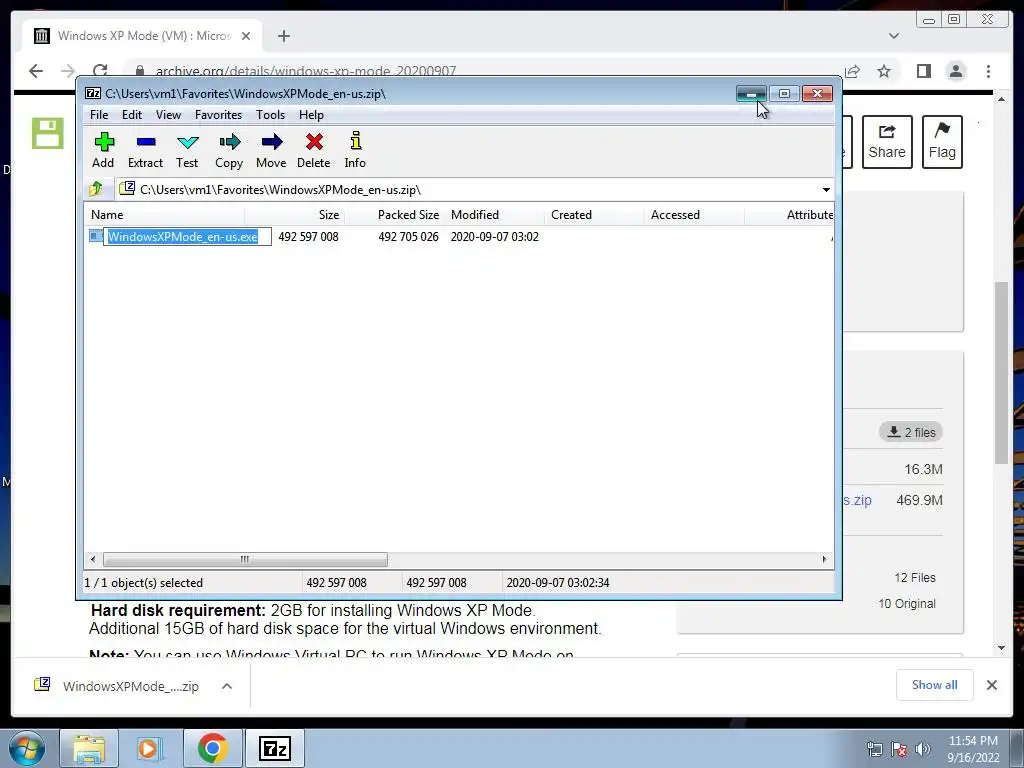The image size is (1024, 768).
Task: Open the Help menu in 7-Zip
Action: 311,115
